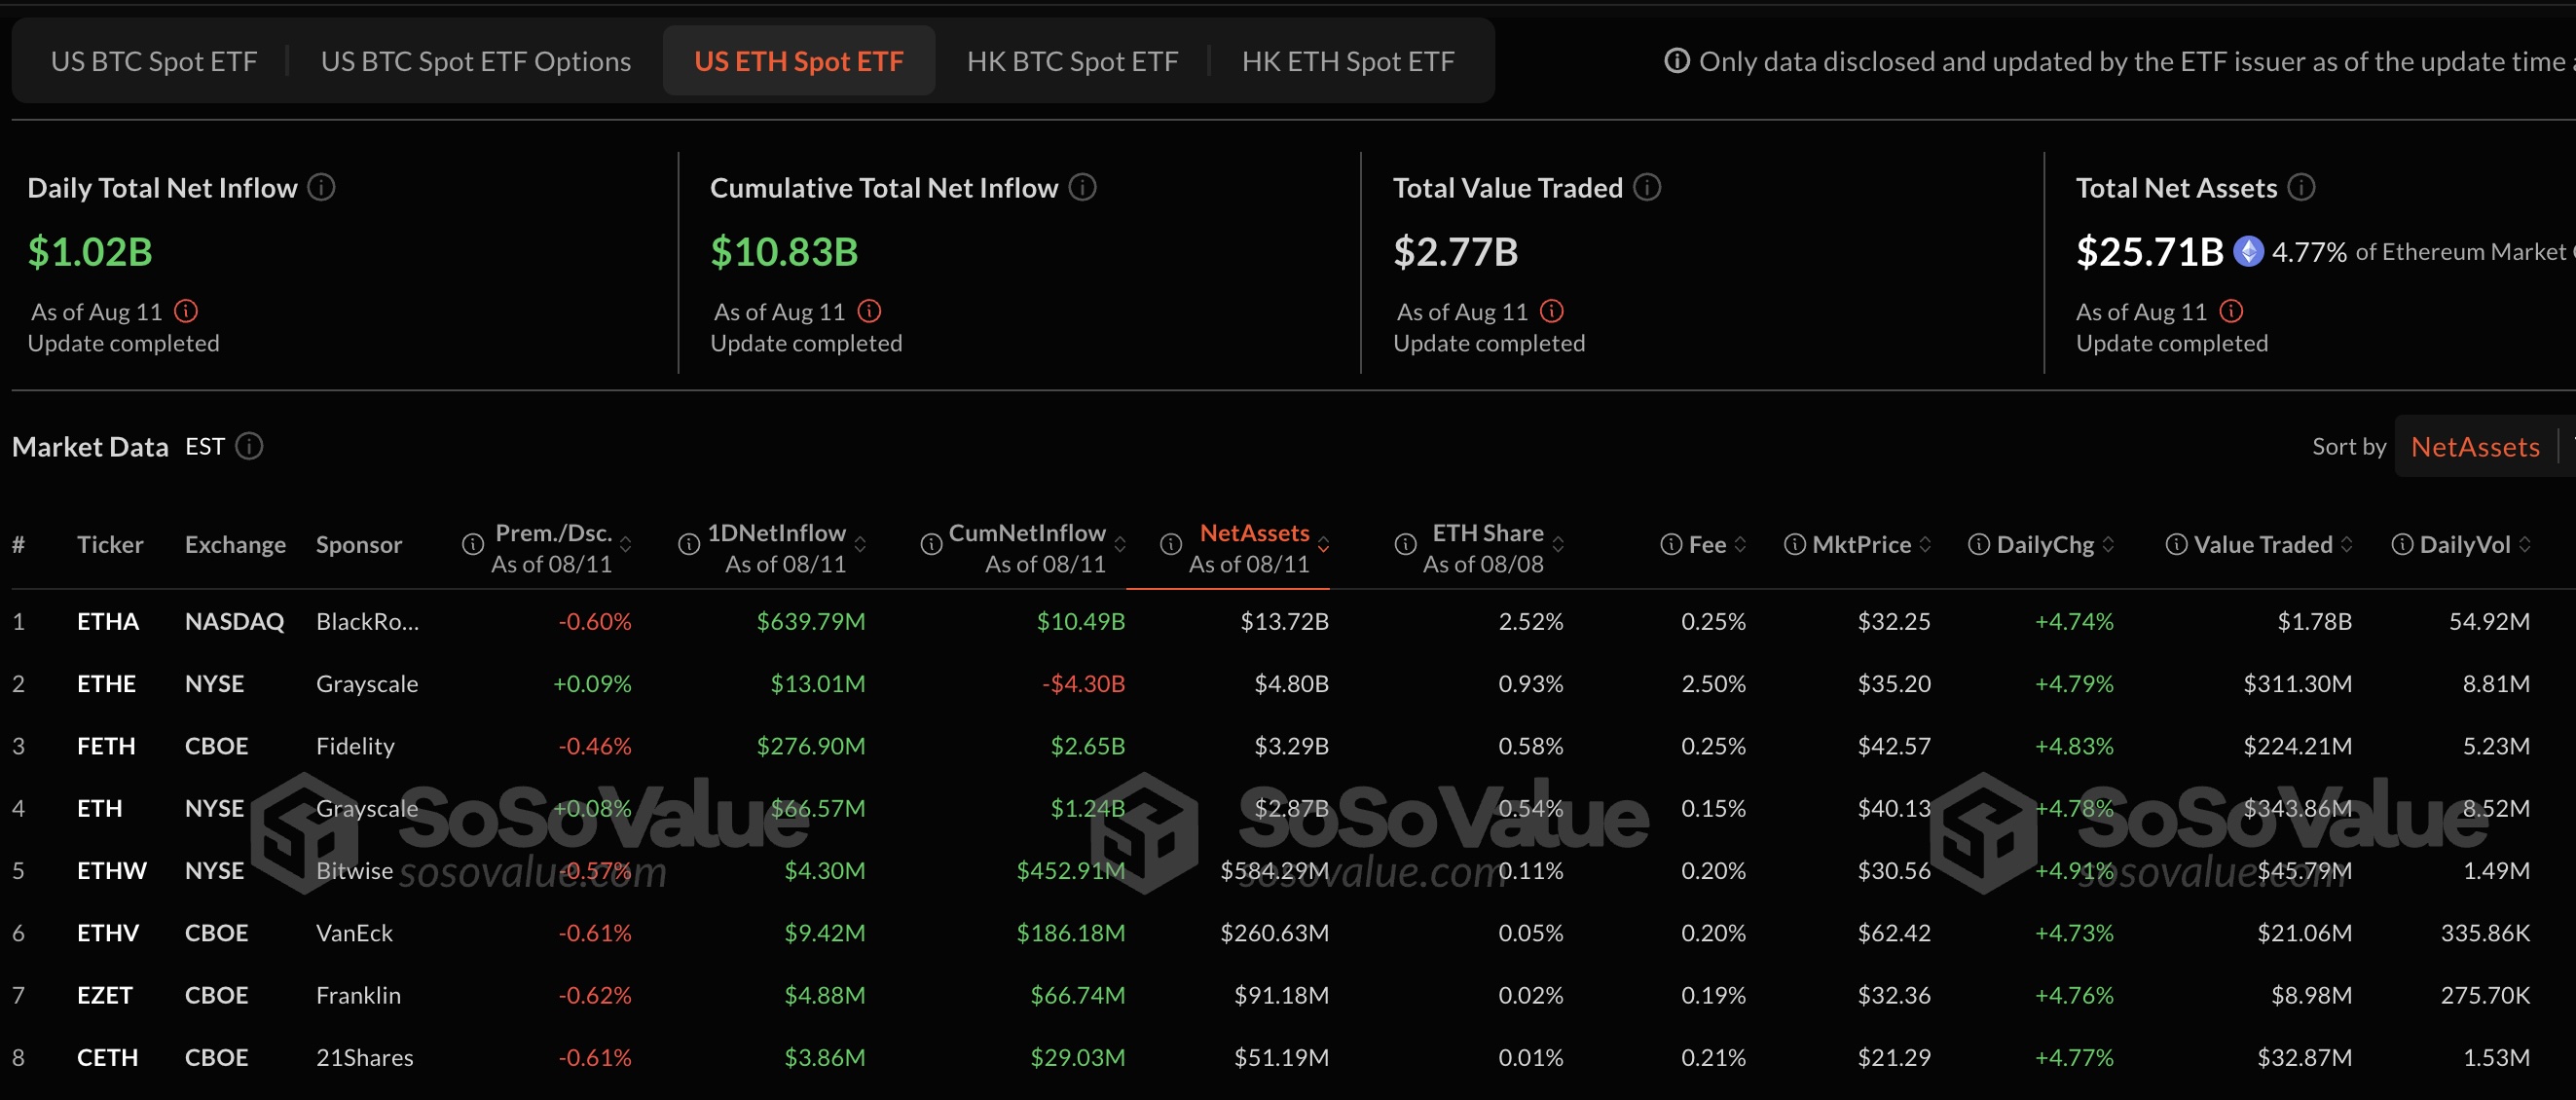
Task: Open HK ETH Spot ETF tab
Action: [1348, 61]
